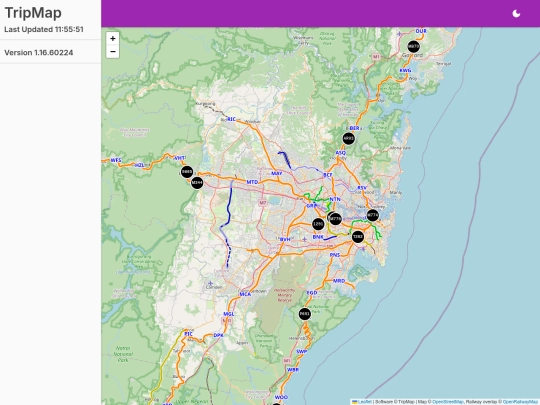This screenshot has width=540, height=405.
Task: Click the RSV station label
Action: [x=362, y=188]
